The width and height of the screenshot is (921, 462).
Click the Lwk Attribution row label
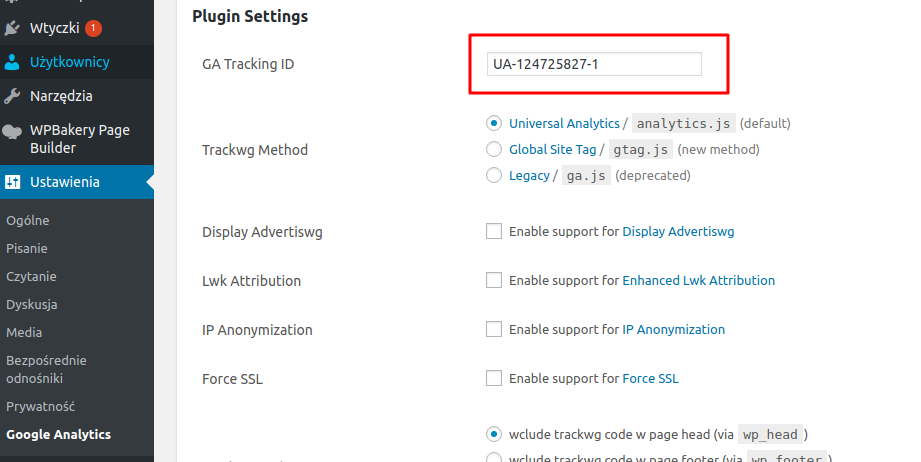(251, 281)
